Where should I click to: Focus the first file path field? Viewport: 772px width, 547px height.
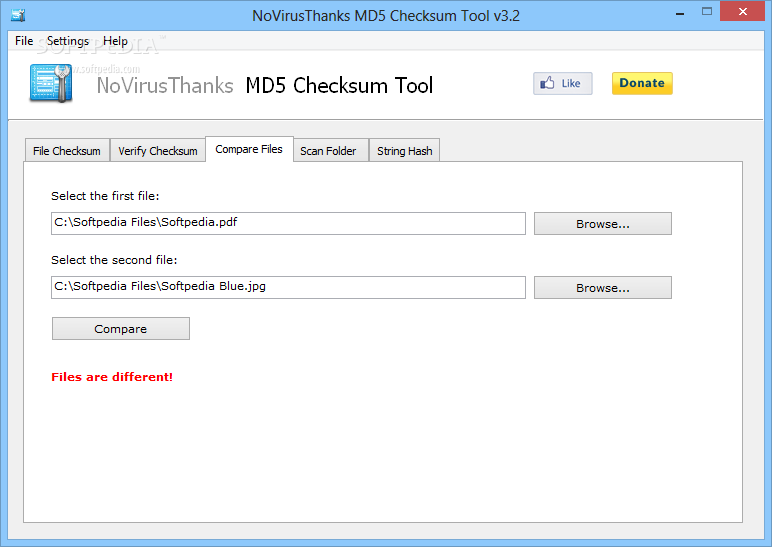click(x=289, y=224)
